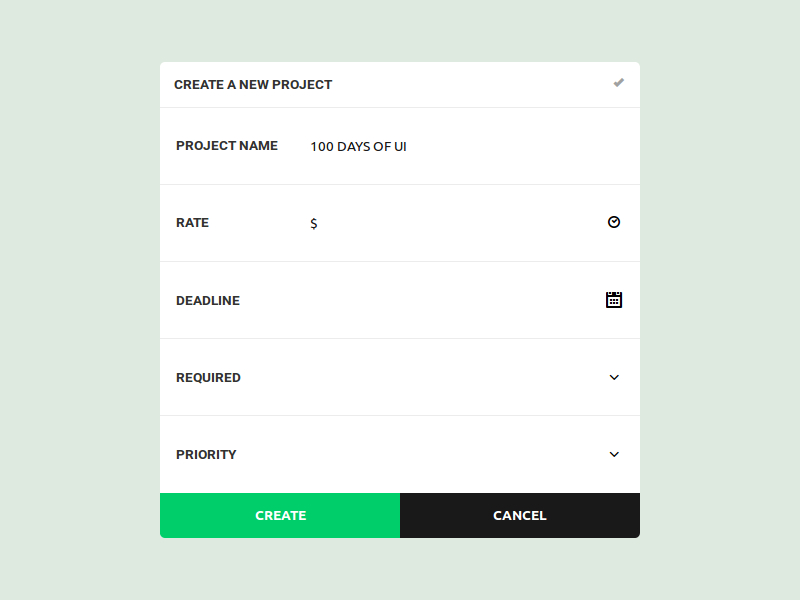The width and height of the screenshot is (800, 600).
Task: Click the project name field "100 DAYS OF UI"
Action: pyautogui.click(x=358, y=146)
